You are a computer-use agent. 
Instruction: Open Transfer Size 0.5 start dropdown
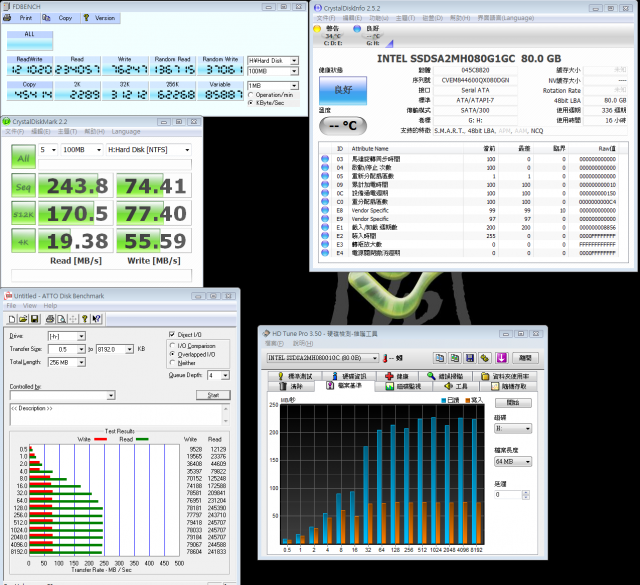coord(82,349)
